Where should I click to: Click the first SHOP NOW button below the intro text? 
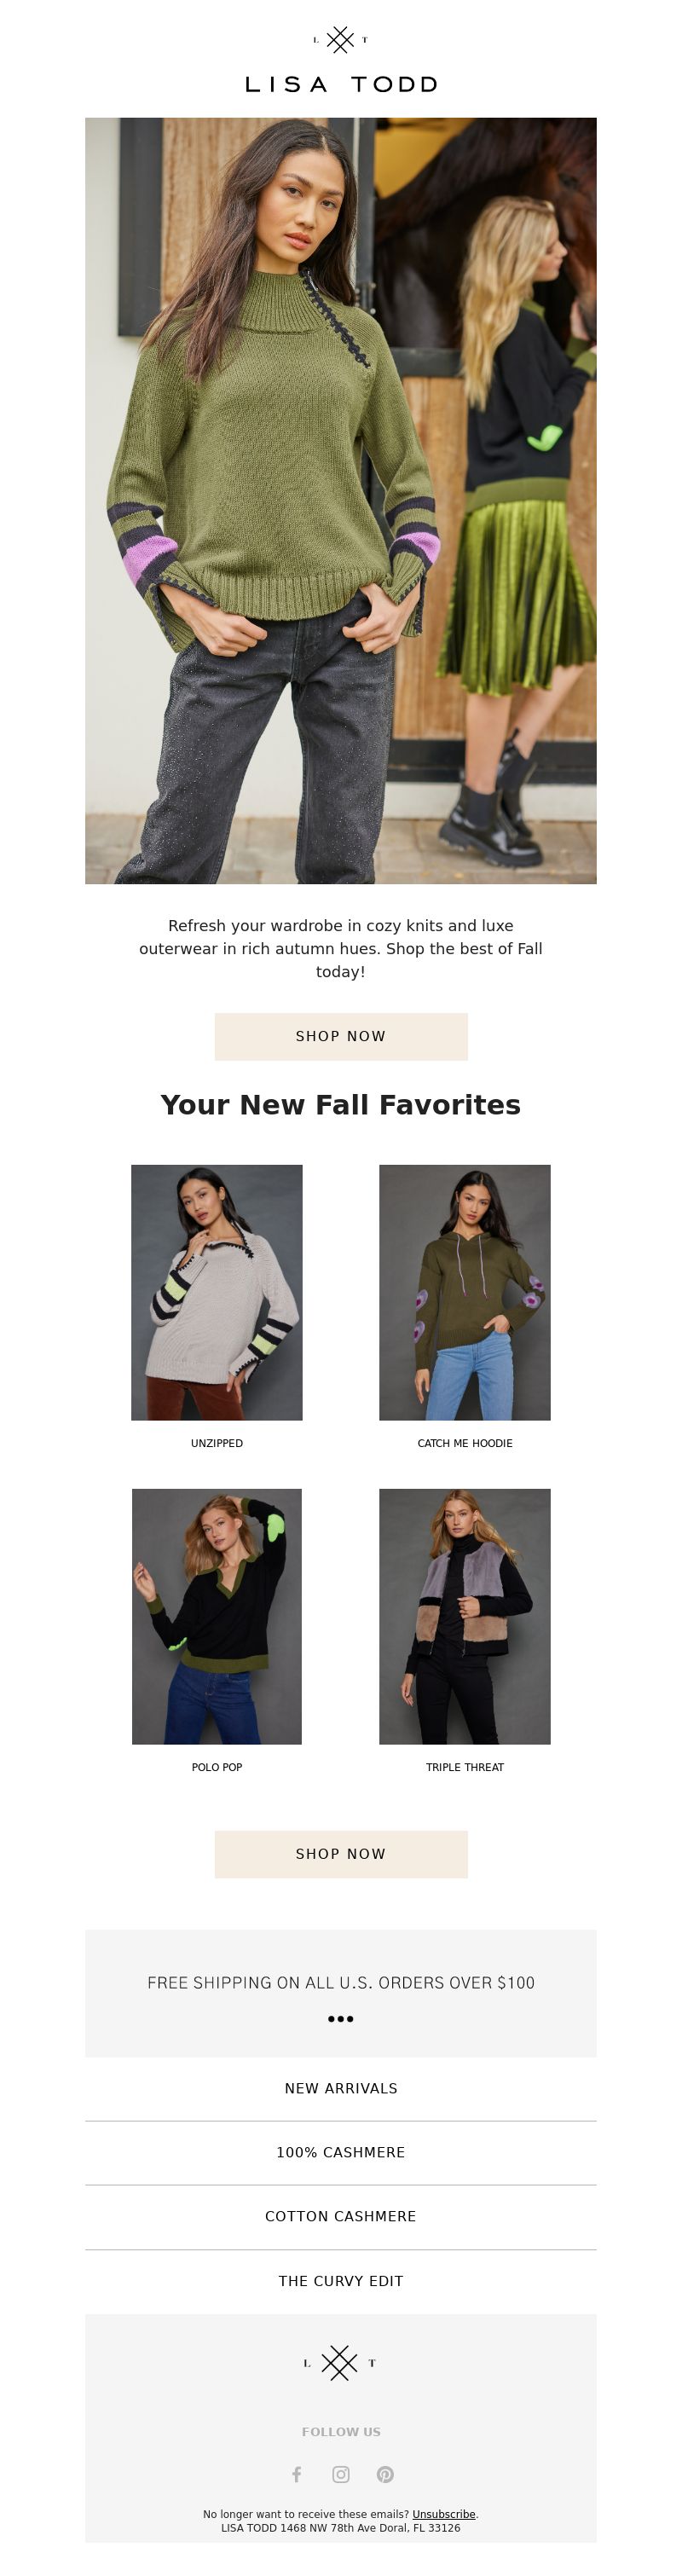tap(341, 1036)
